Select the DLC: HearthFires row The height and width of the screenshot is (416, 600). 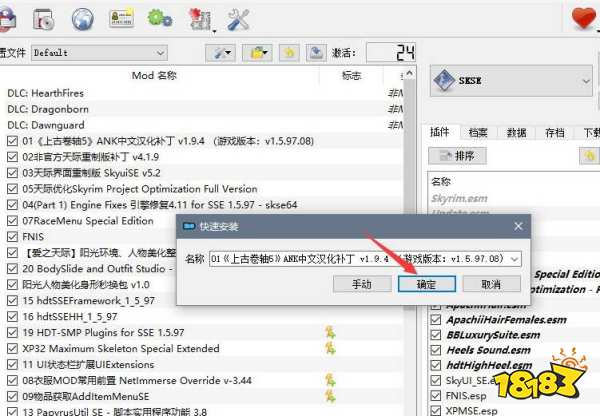pyautogui.click(x=201, y=93)
